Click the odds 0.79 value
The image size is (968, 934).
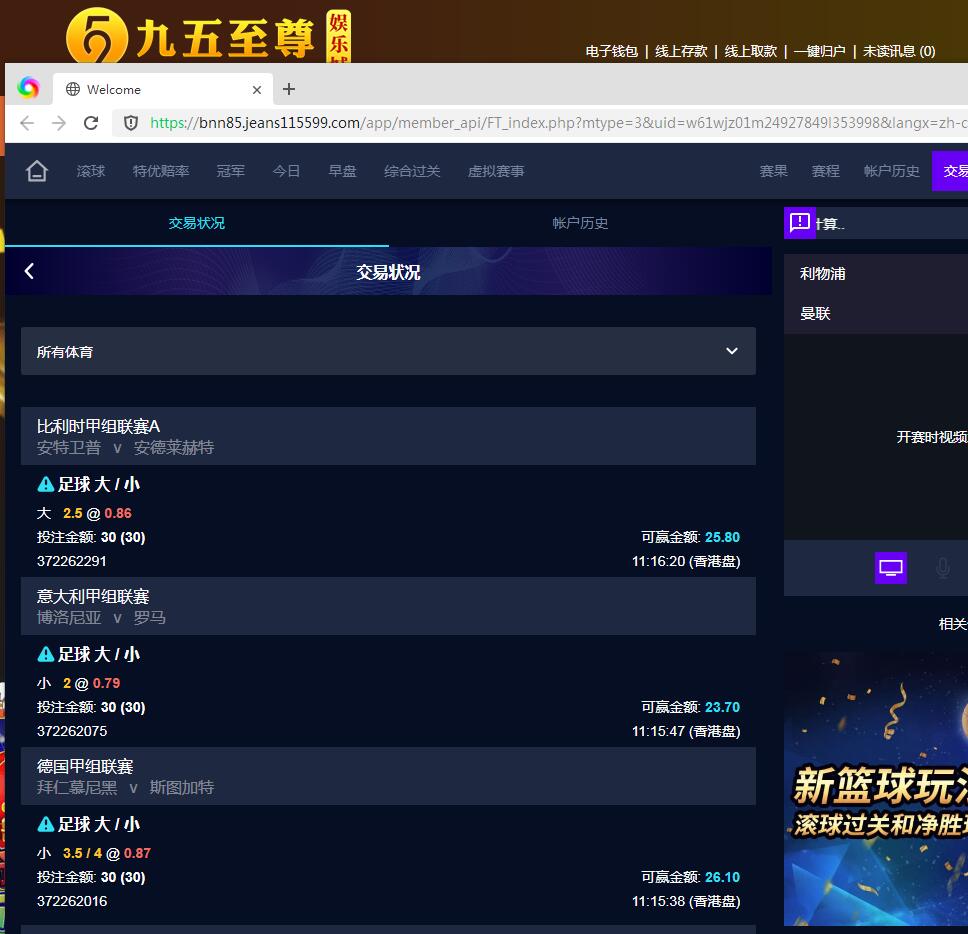click(106, 683)
